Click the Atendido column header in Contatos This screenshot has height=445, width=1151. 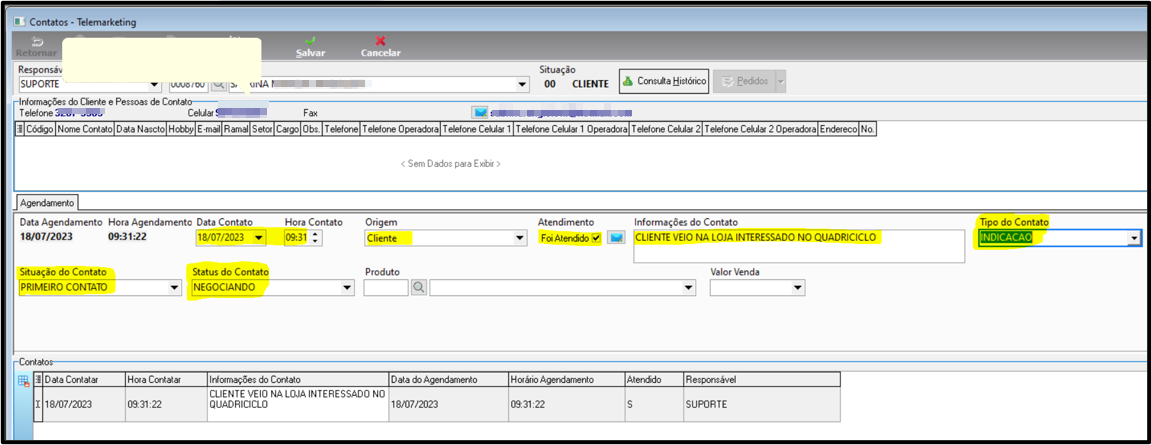click(653, 380)
